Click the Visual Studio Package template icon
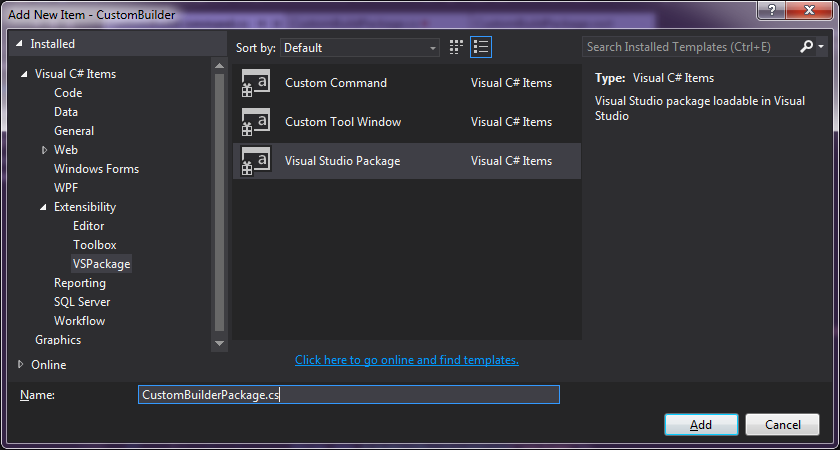 (x=256, y=161)
